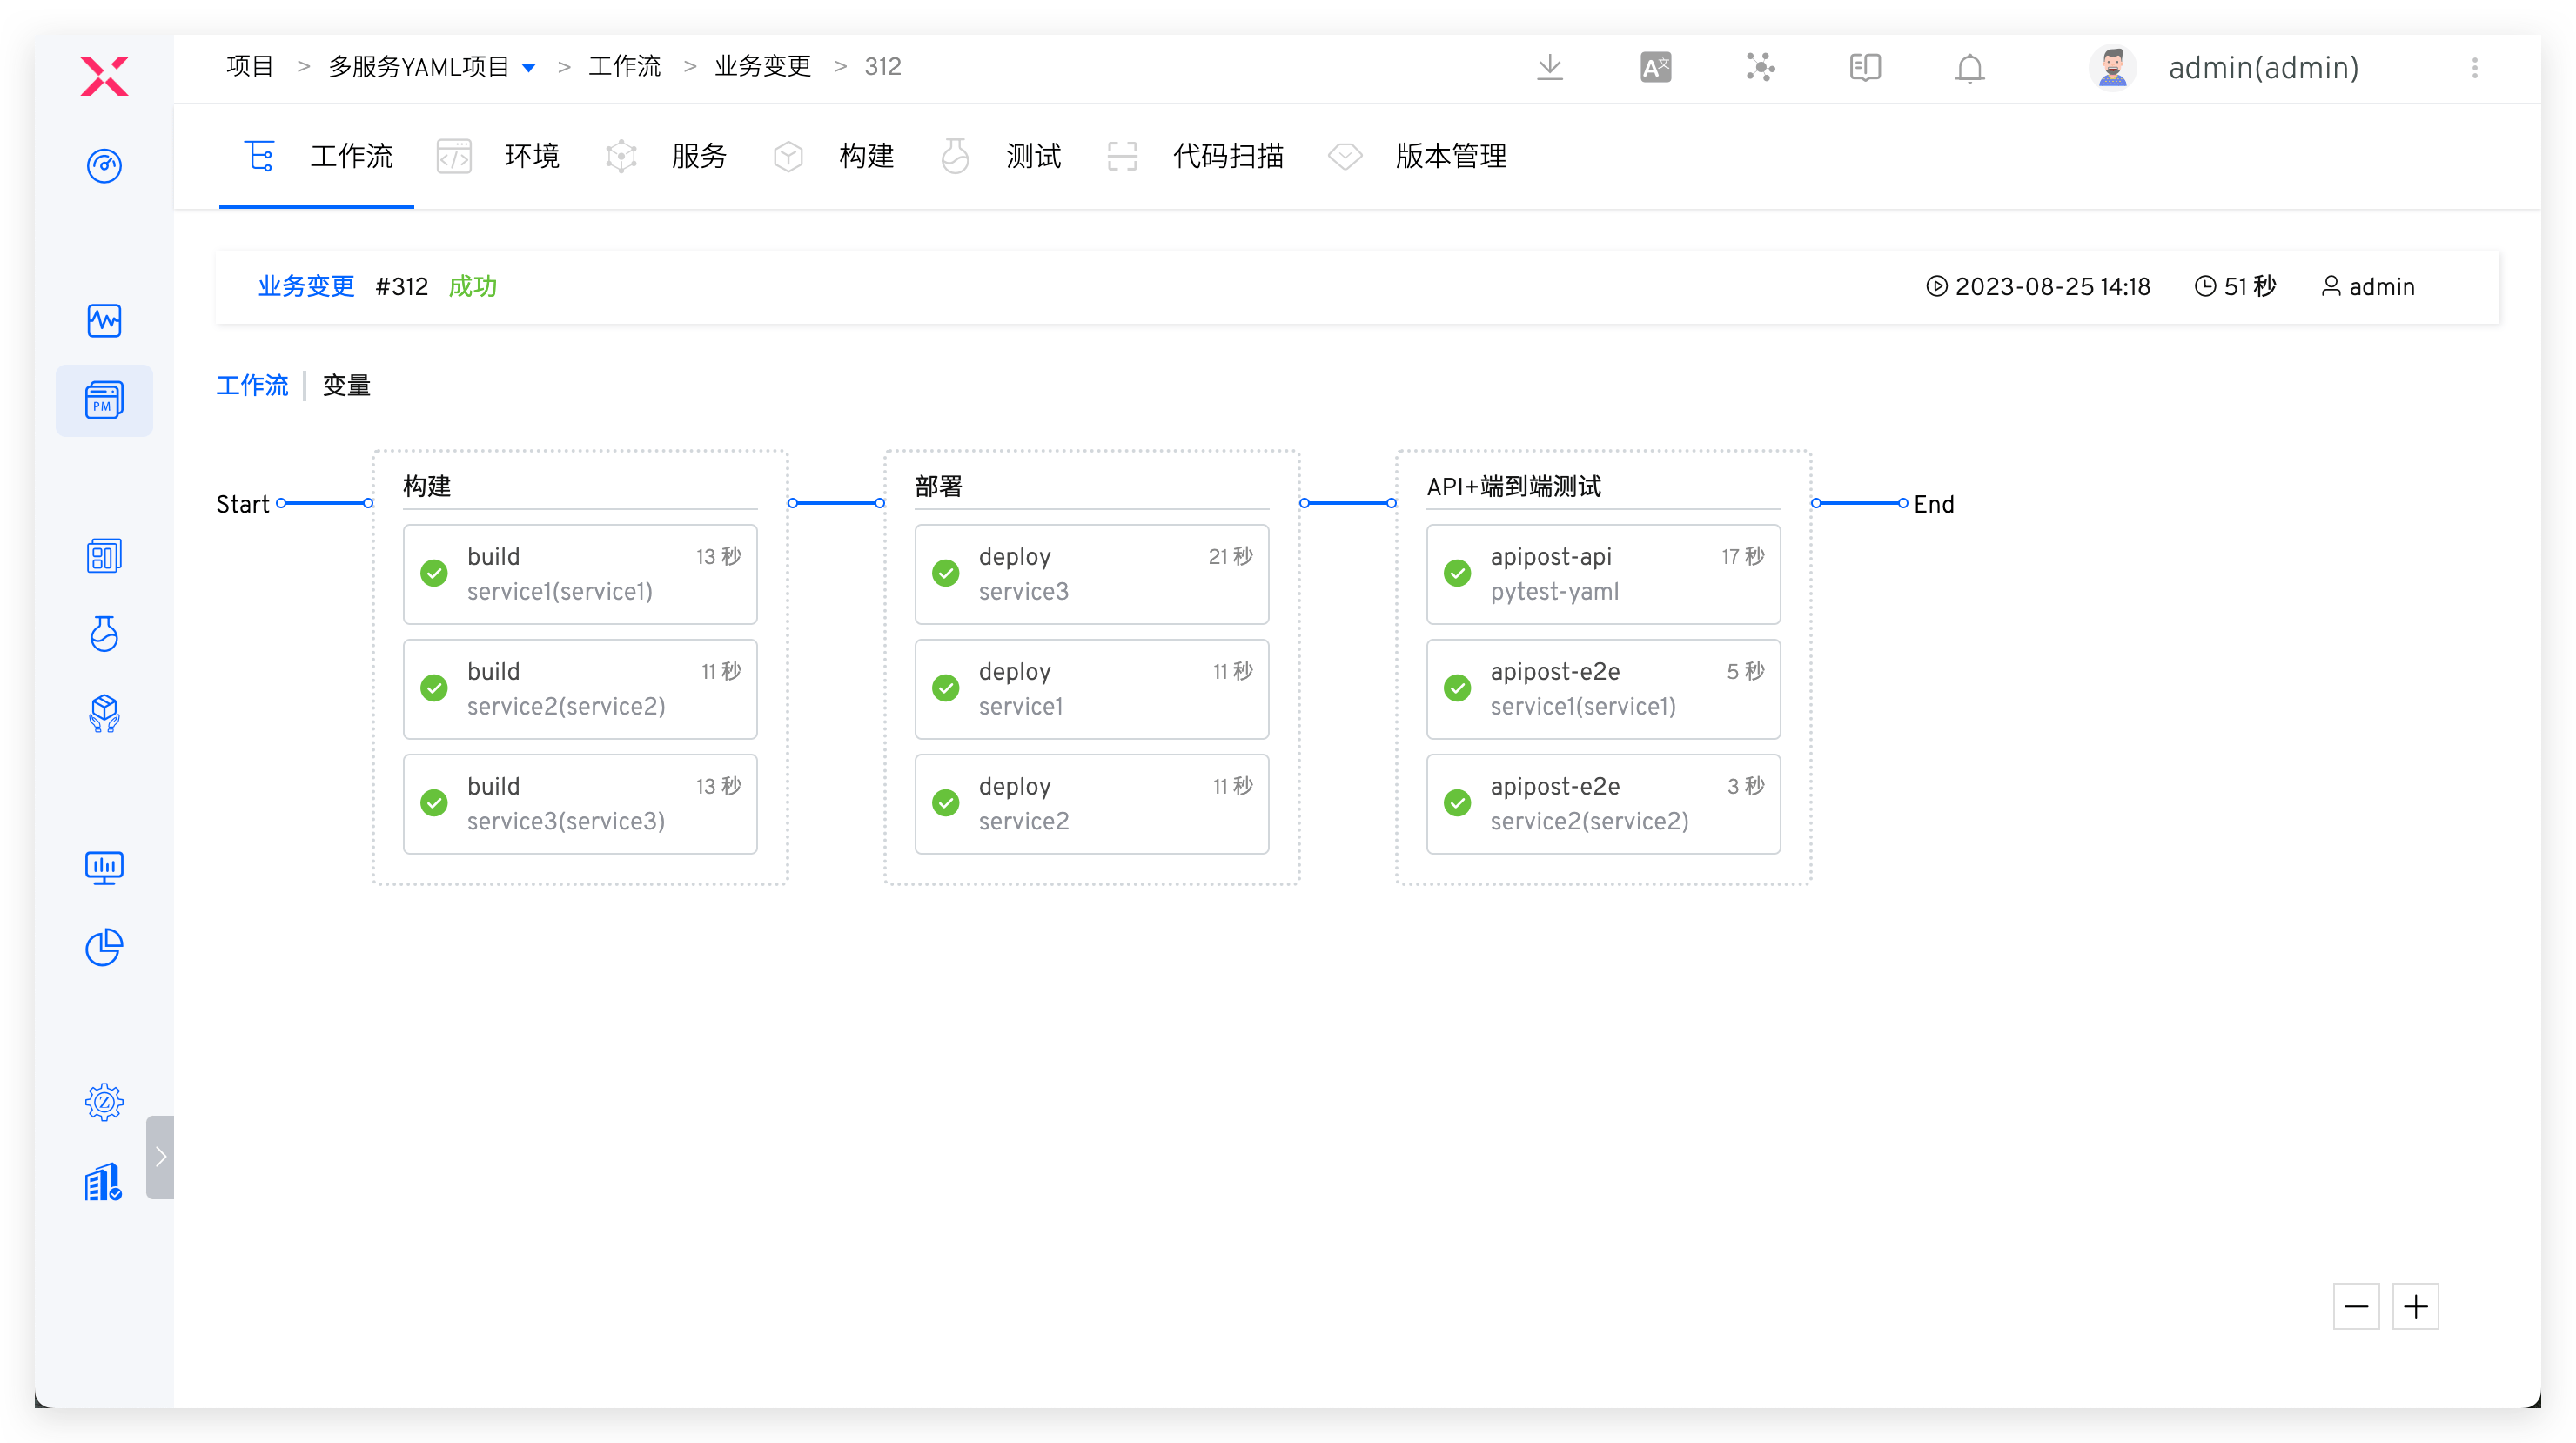
Task: Click the notification bell icon
Action: point(1969,68)
